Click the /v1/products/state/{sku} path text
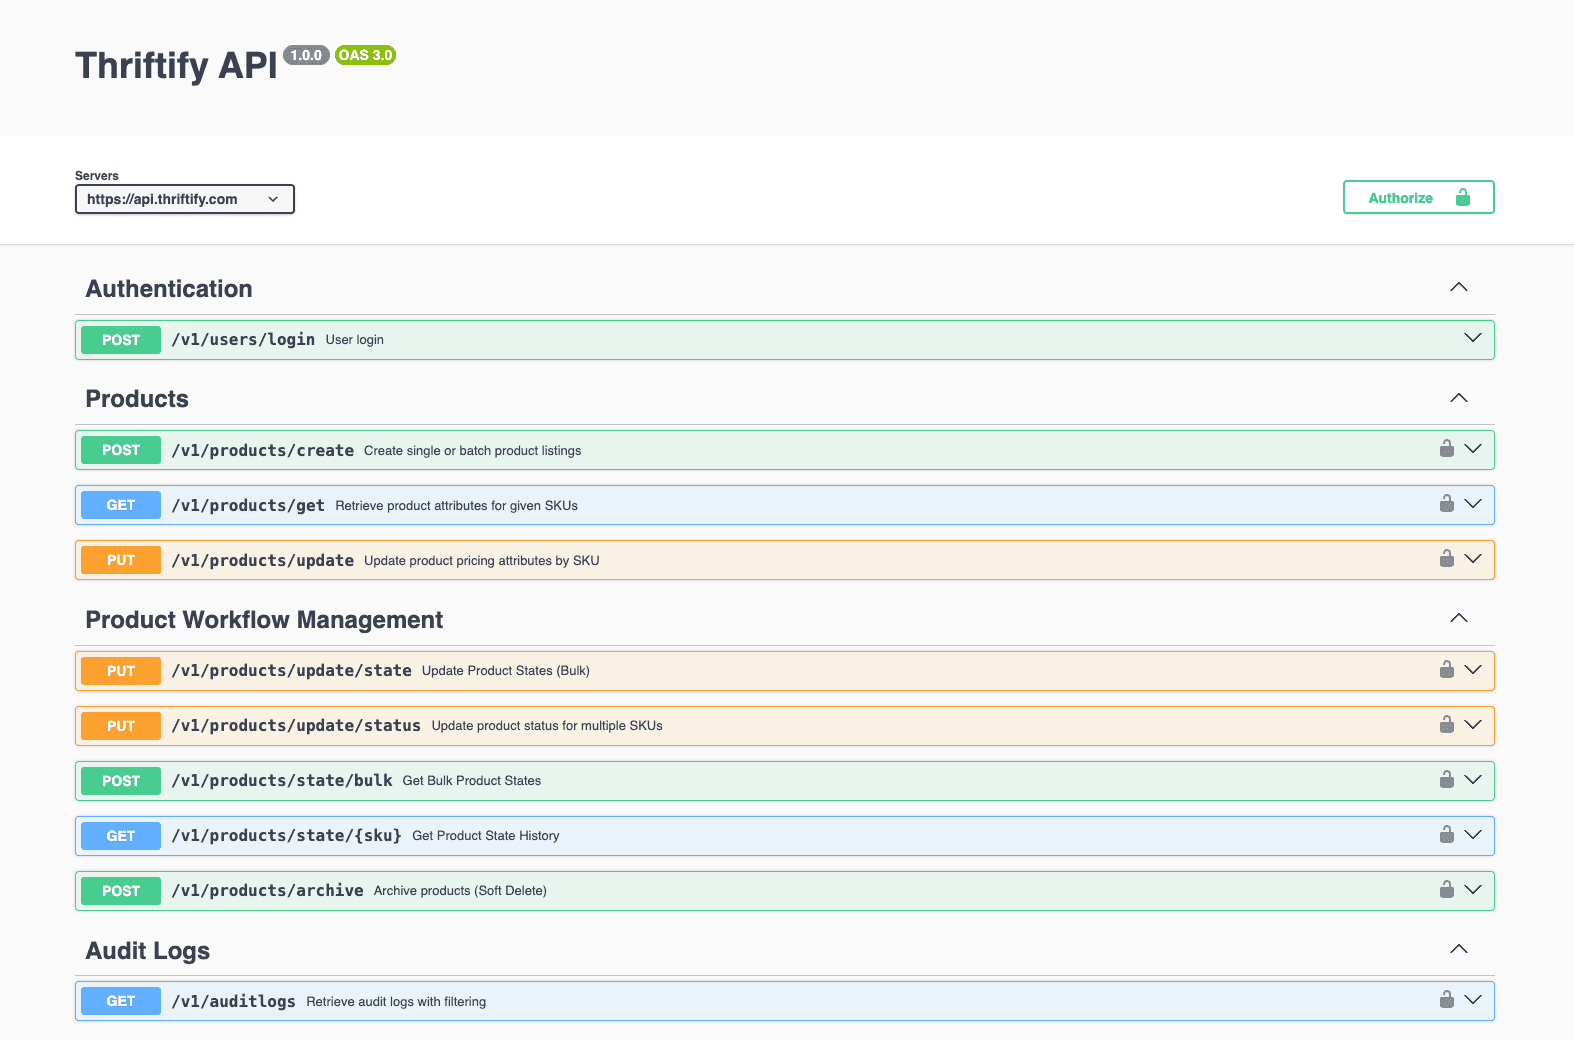 point(286,836)
